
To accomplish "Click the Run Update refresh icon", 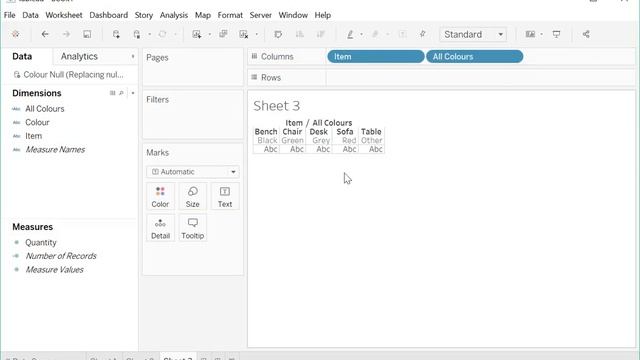I will click(162, 34).
